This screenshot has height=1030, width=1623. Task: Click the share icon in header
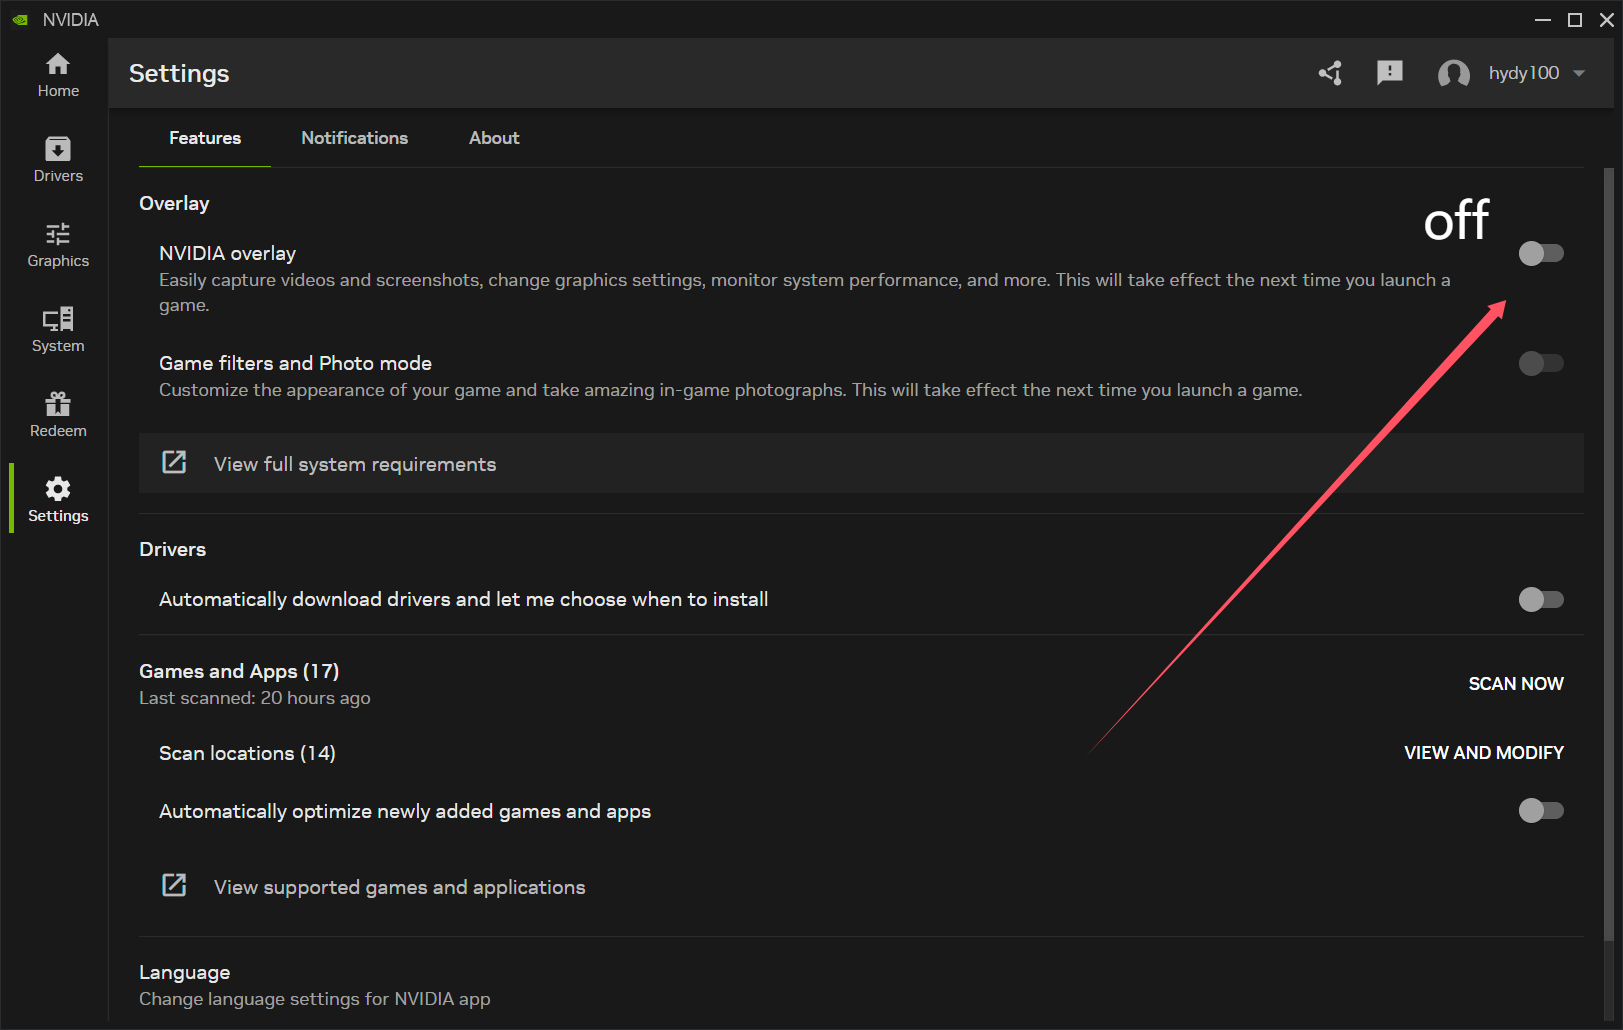pyautogui.click(x=1330, y=73)
